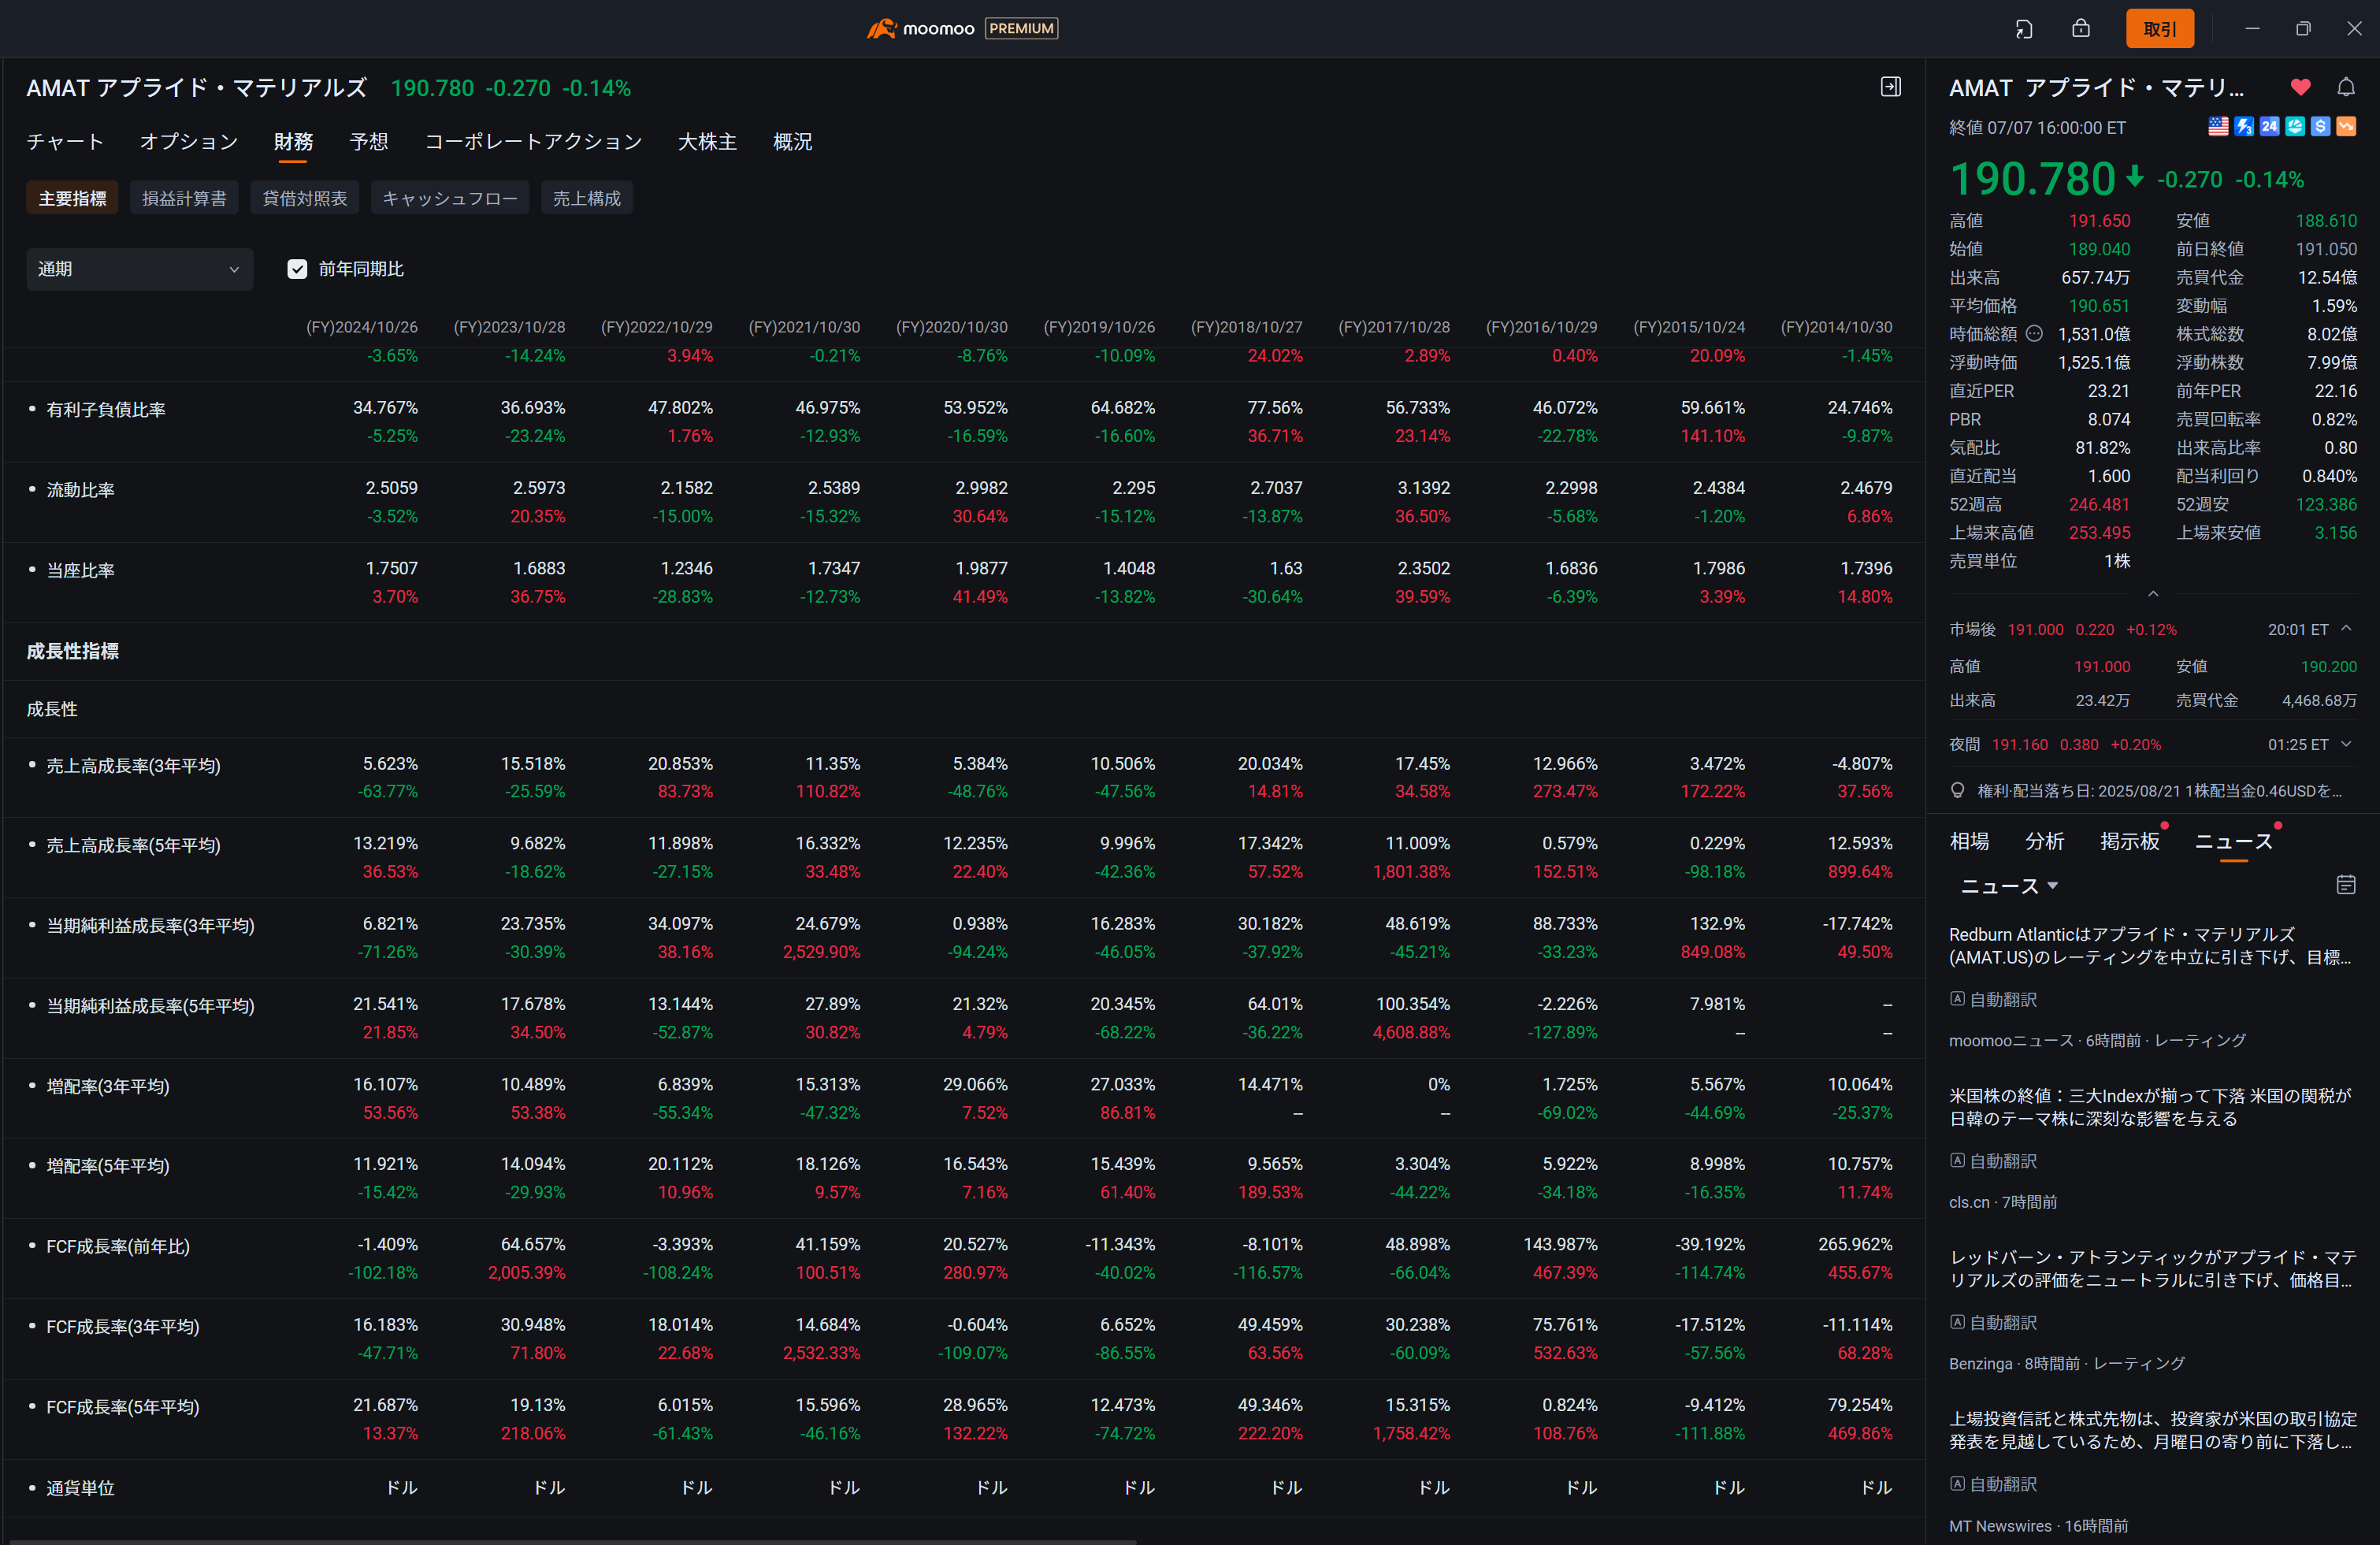Click the 成長性指標 section heading
2380x1545 pixels.
tap(73, 651)
